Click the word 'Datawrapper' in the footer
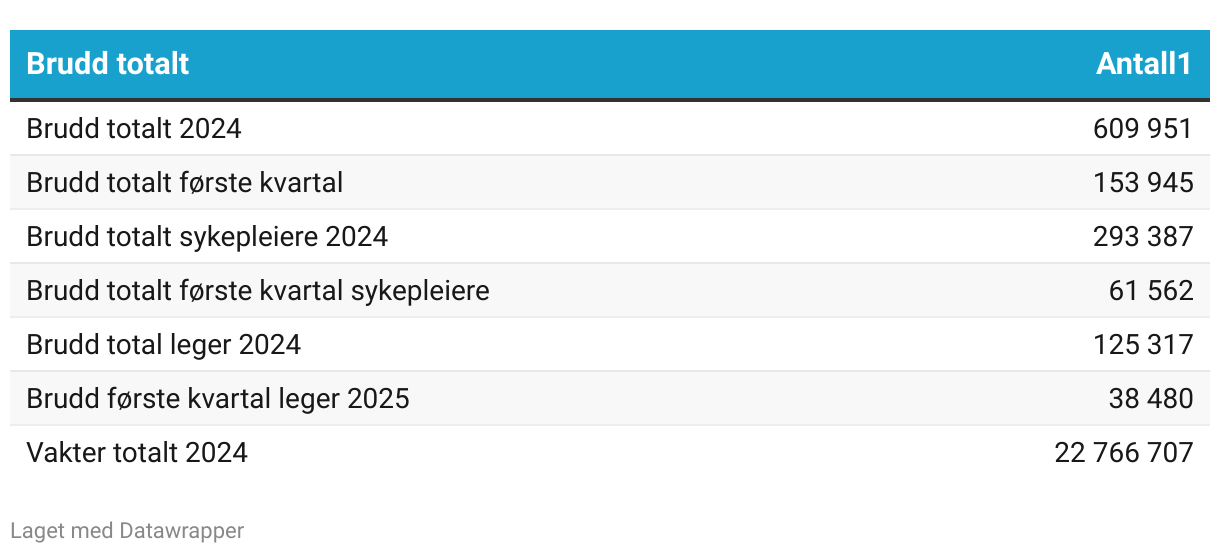 (x=181, y=531)
